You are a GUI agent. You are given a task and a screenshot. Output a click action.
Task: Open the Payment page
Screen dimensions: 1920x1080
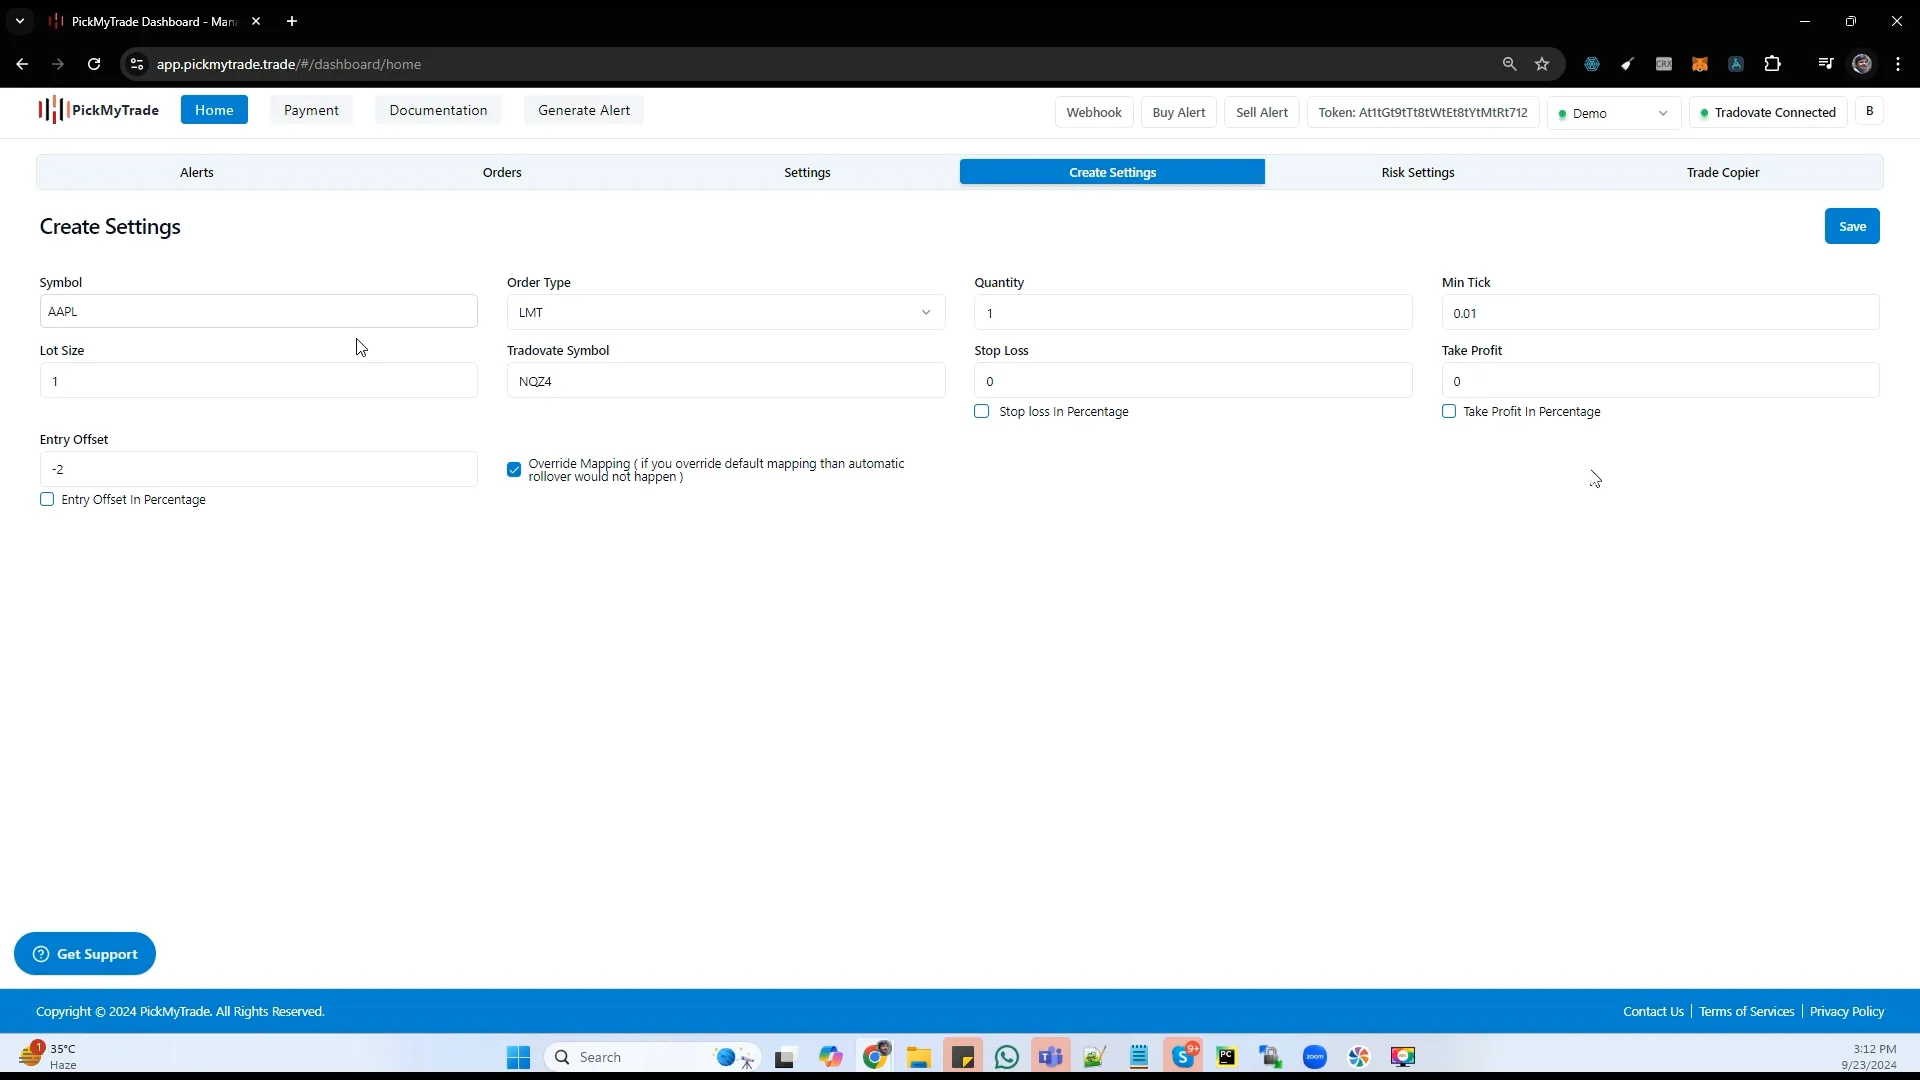point(311,110)
